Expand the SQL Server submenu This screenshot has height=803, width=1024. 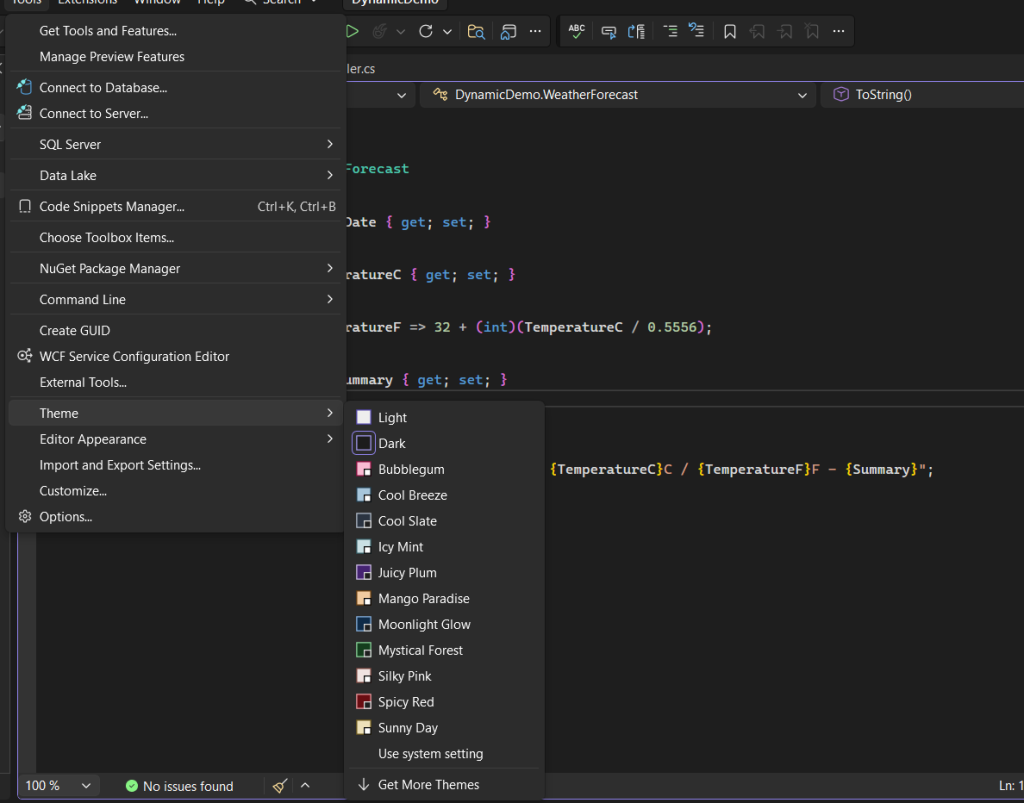point(175,144)
